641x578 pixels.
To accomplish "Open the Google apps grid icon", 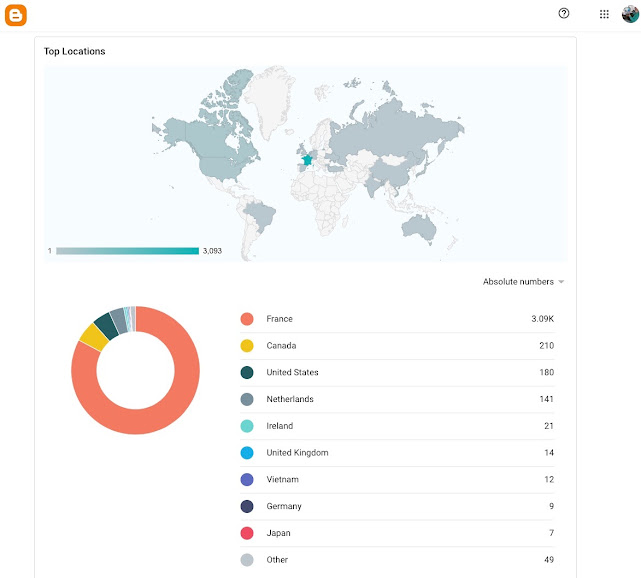I will (604, 14).
